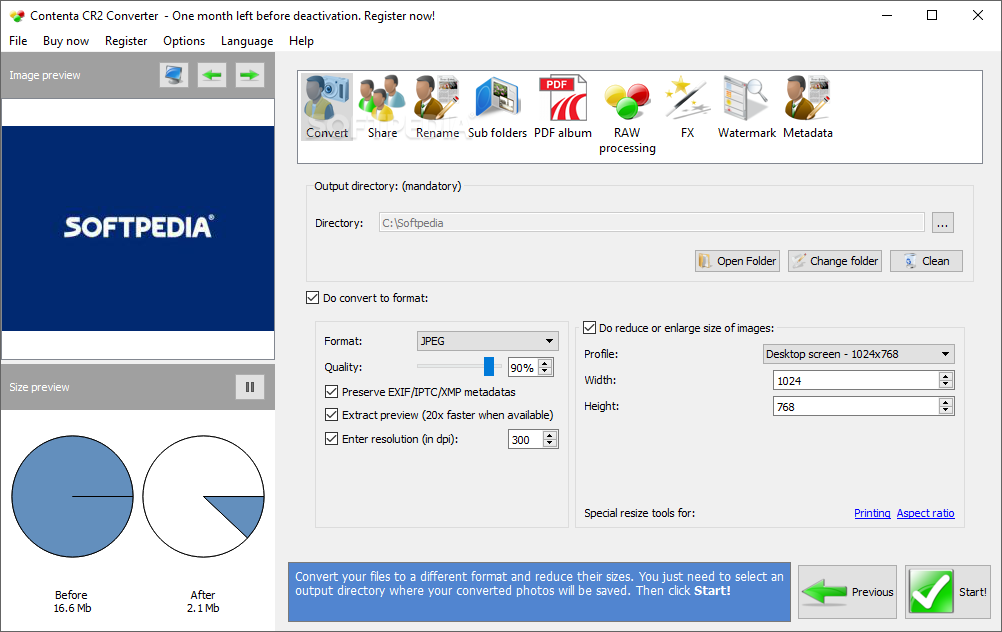
Task: Increase Quality percent with up arrow
Action: (x=545, y=364)
